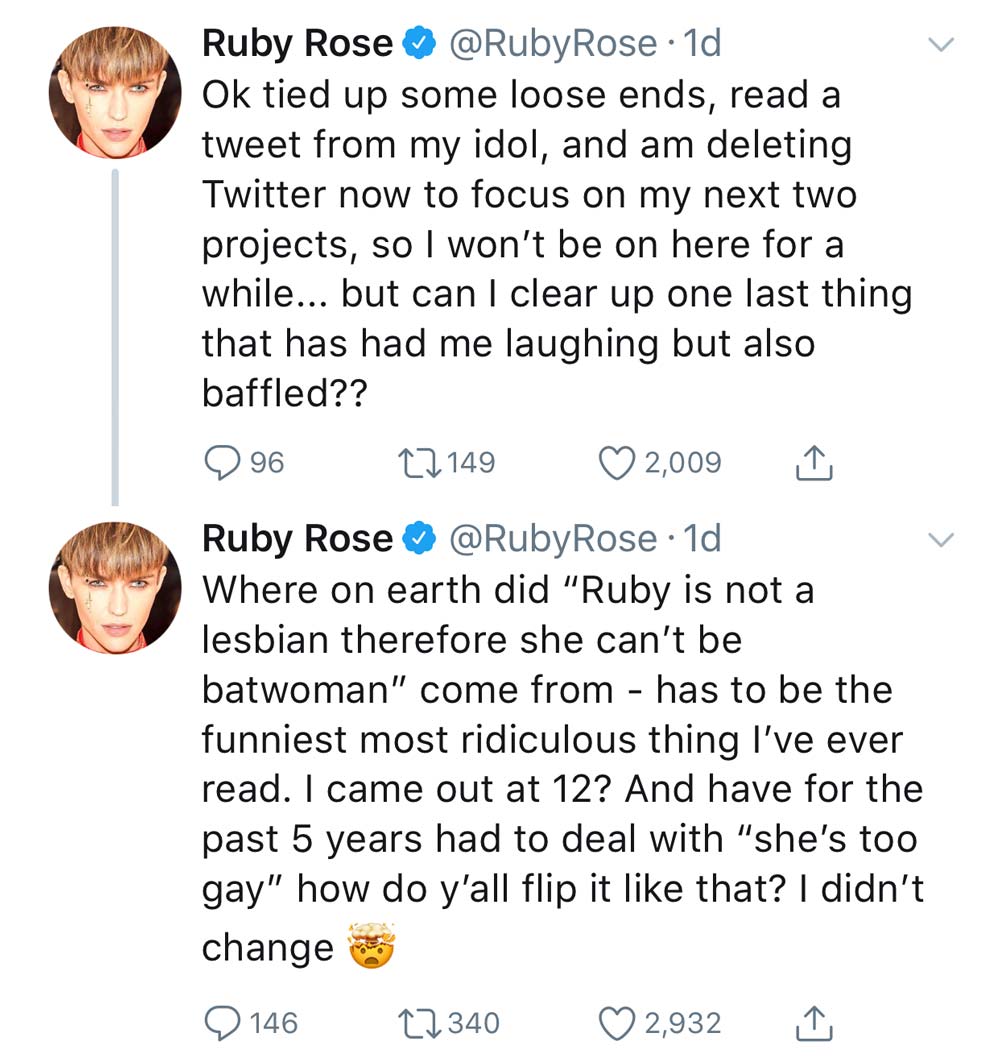This screenshot has height=1060, width=1000.
Task: Click the exploding head emoji after "change"
Action: (371, 946)
